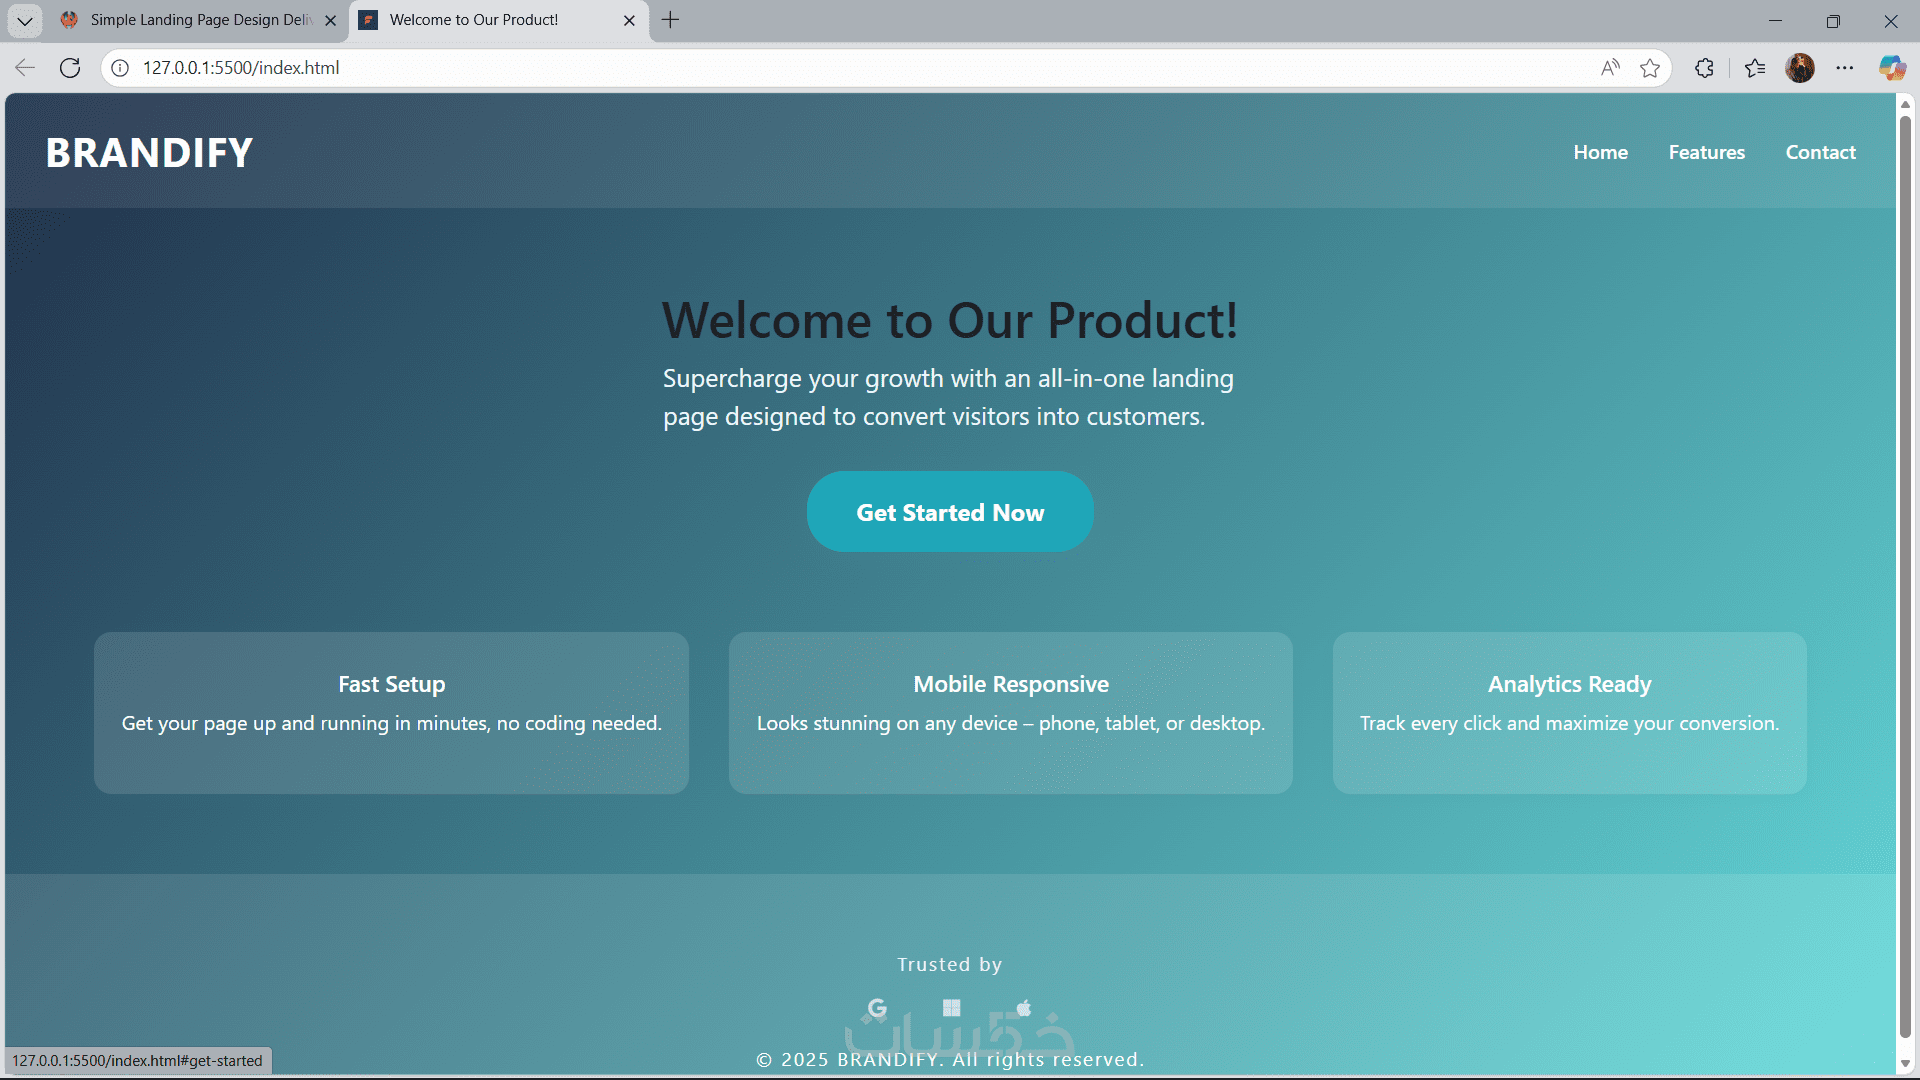Expand the tab search dropdown arrow
The width and height of the screenshot is (1920, 1080).
25,20
